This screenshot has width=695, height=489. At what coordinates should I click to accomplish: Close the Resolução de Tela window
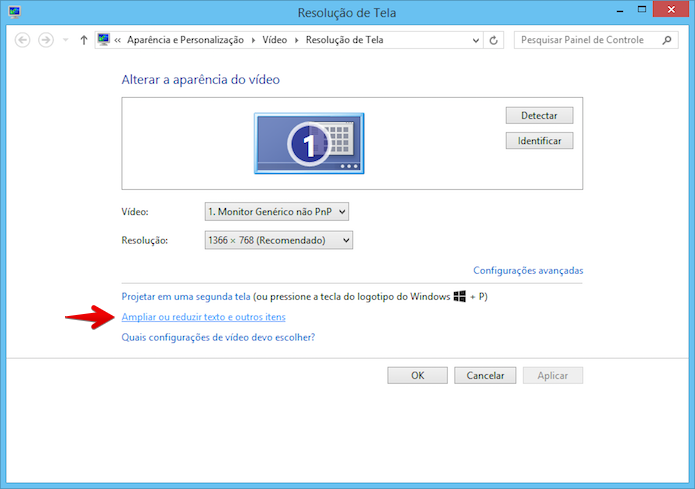pyautogui.click(x=671, y=9)
